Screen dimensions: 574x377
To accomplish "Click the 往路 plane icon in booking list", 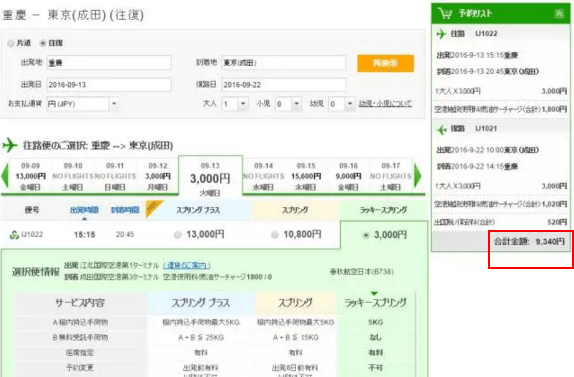I will [441, 34].
